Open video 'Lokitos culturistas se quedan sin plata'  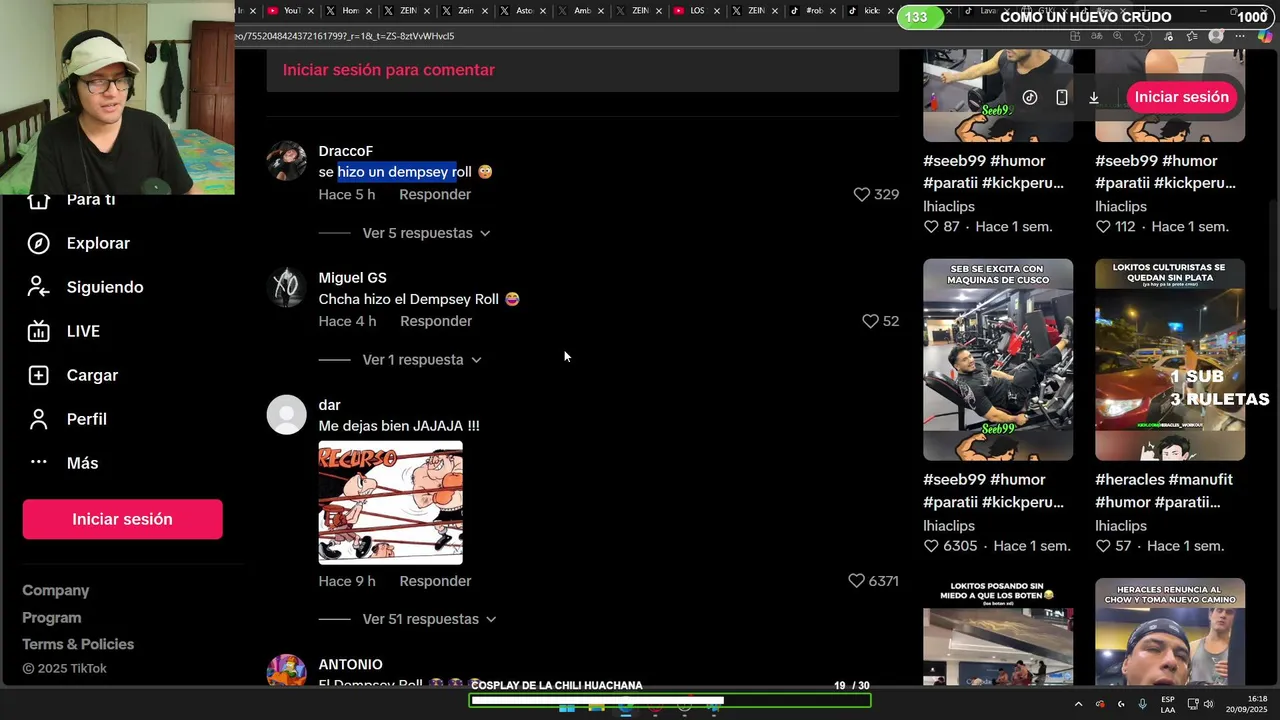tap(1170, 360)
